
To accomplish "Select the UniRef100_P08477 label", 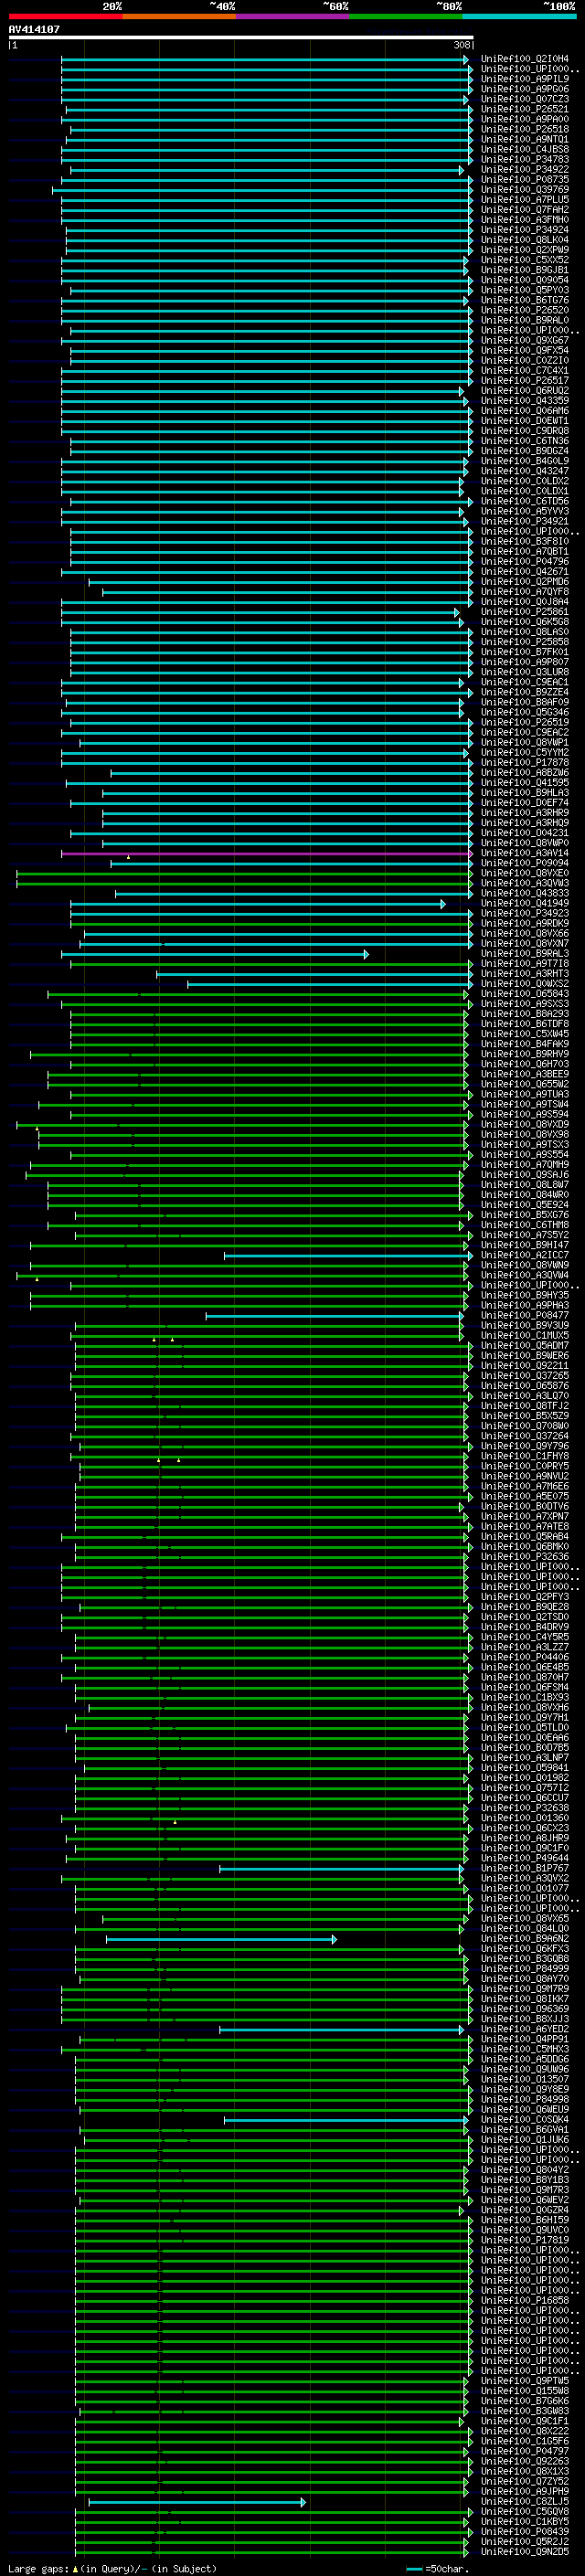I will pos(525,1316).
